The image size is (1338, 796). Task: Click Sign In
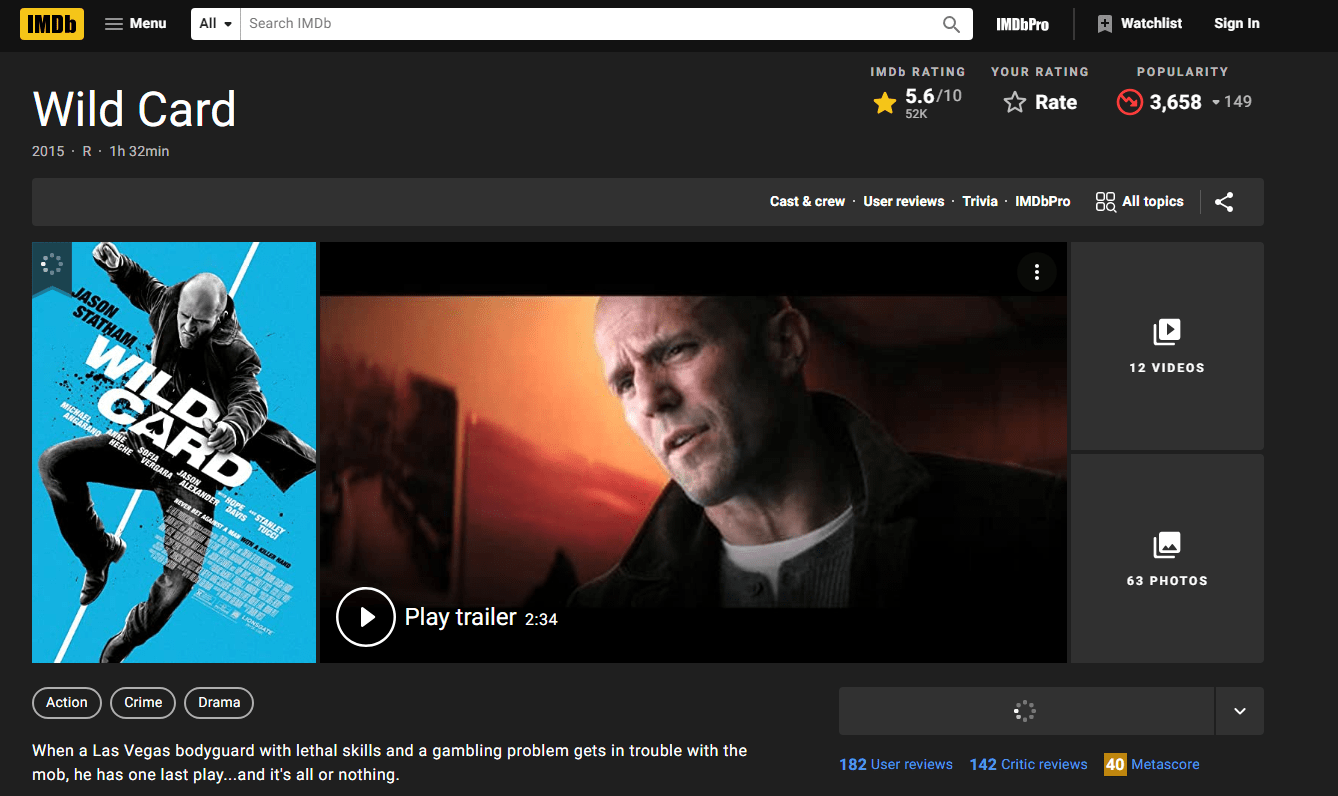click(x=1237, y=24)
